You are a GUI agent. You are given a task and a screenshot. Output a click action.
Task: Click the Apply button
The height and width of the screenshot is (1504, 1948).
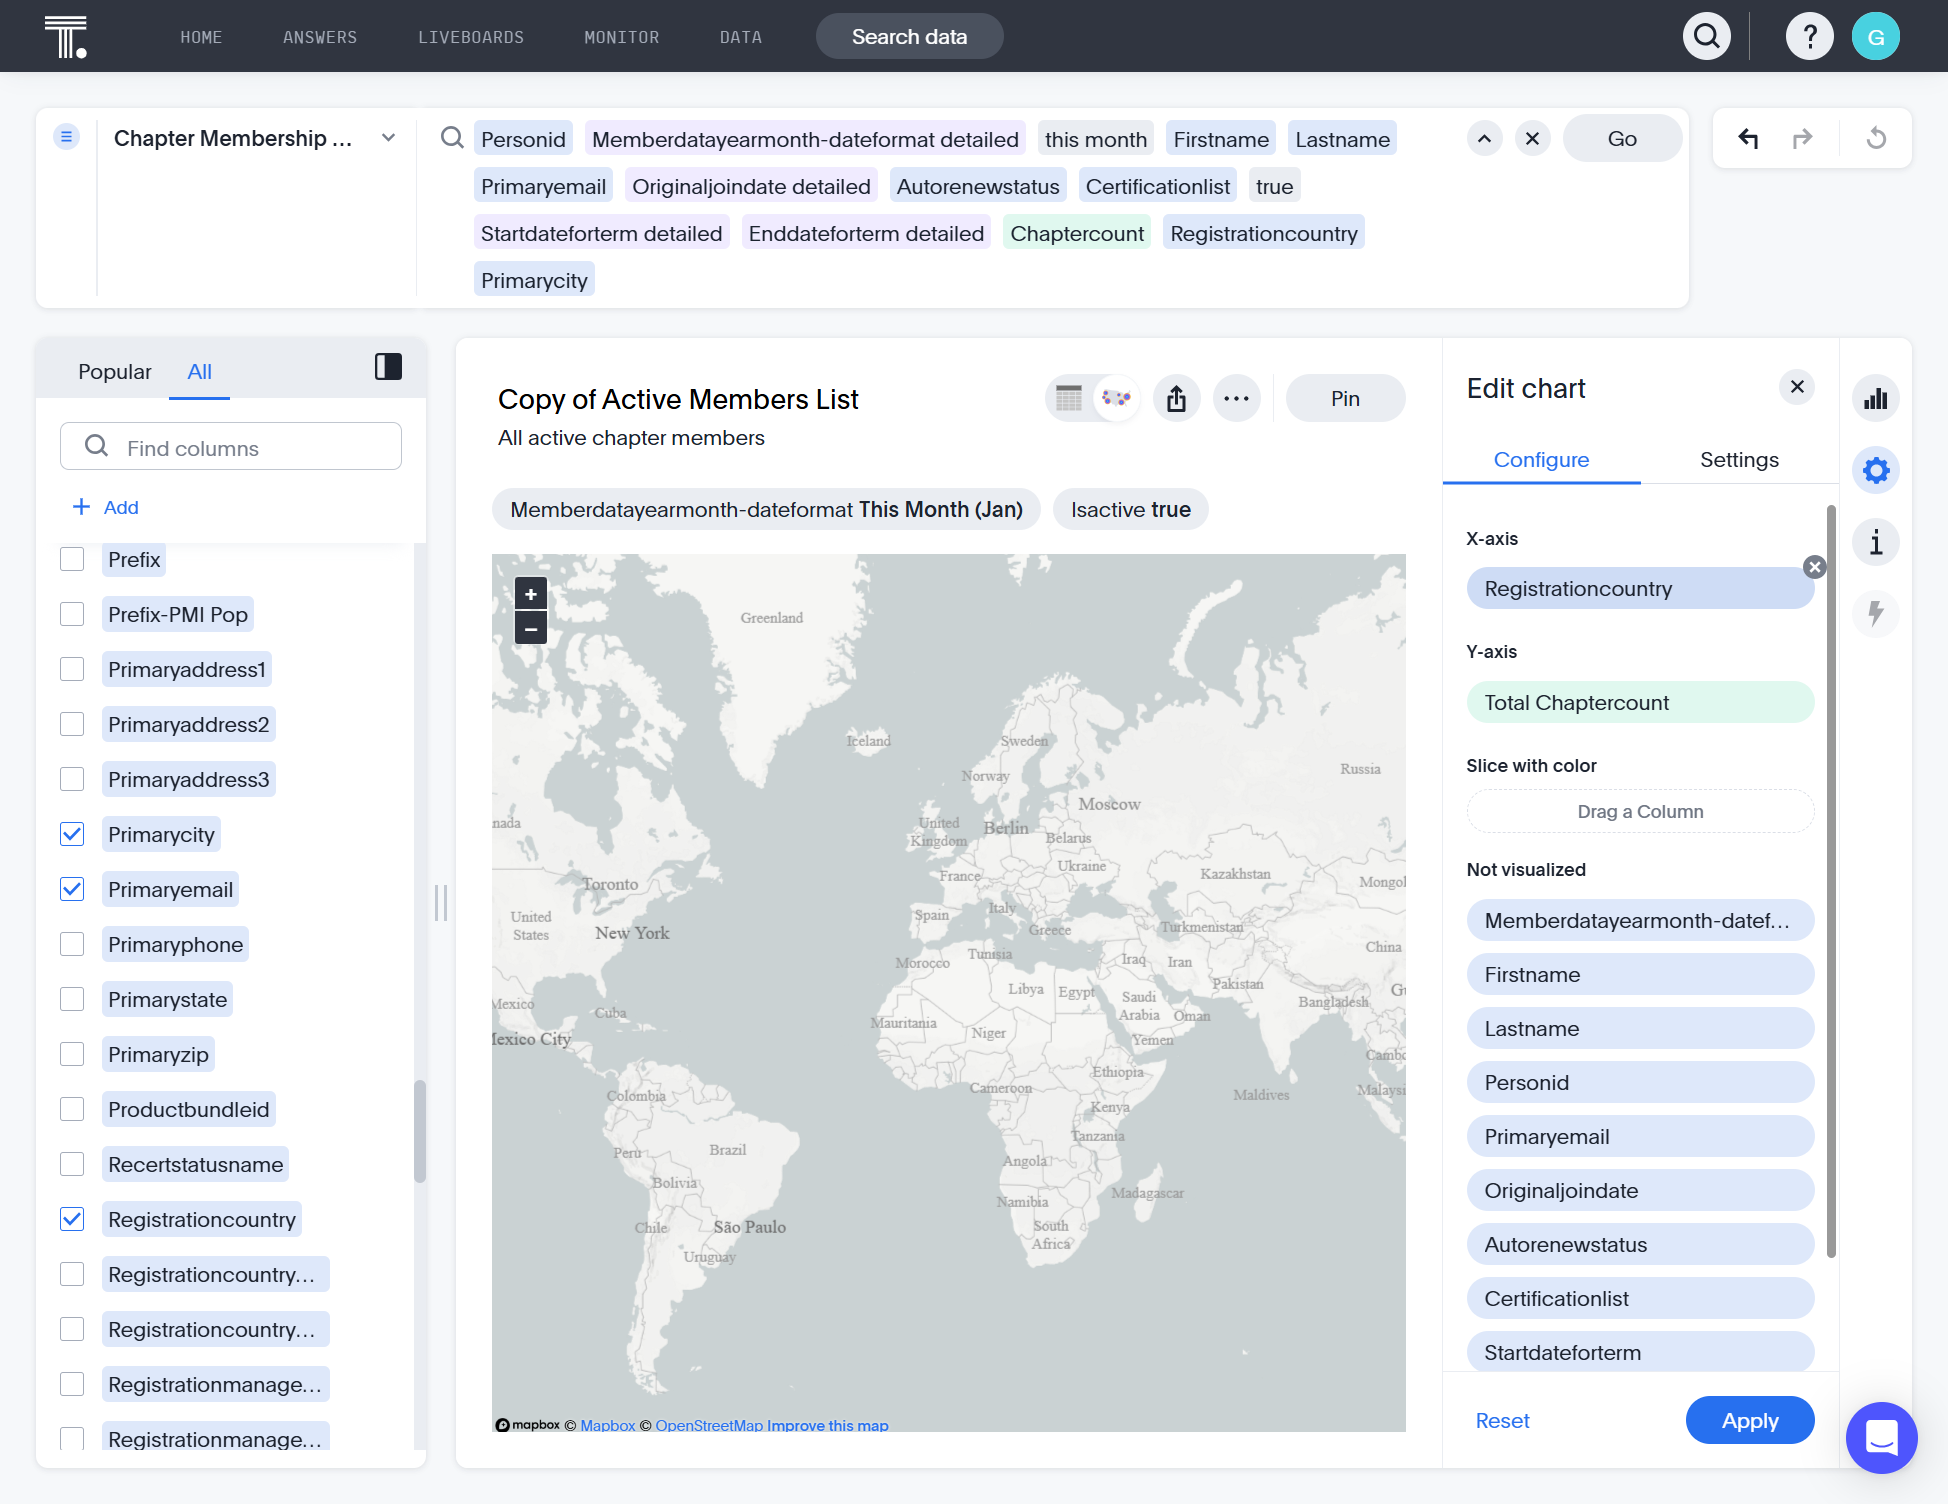[x=1750, y=1420]
